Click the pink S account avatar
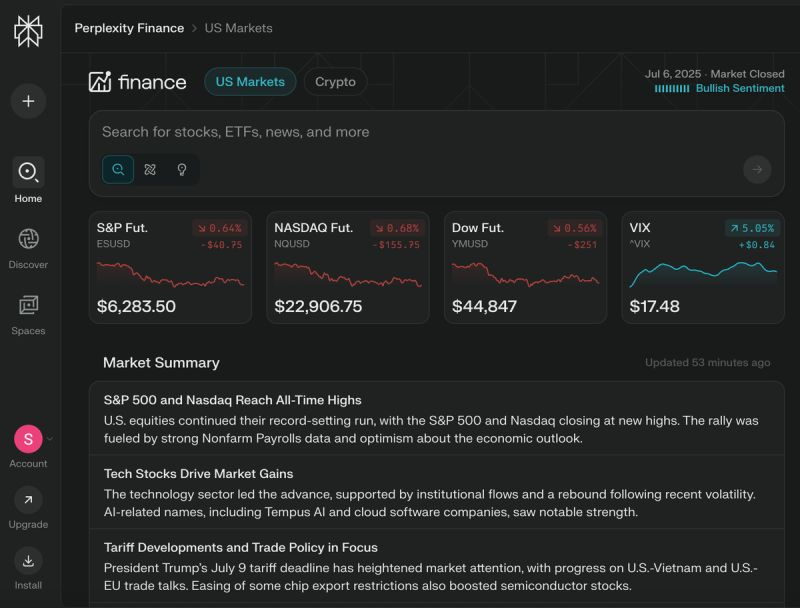The height and width of the screenshot is (608, 800). [x=28, y=439]
